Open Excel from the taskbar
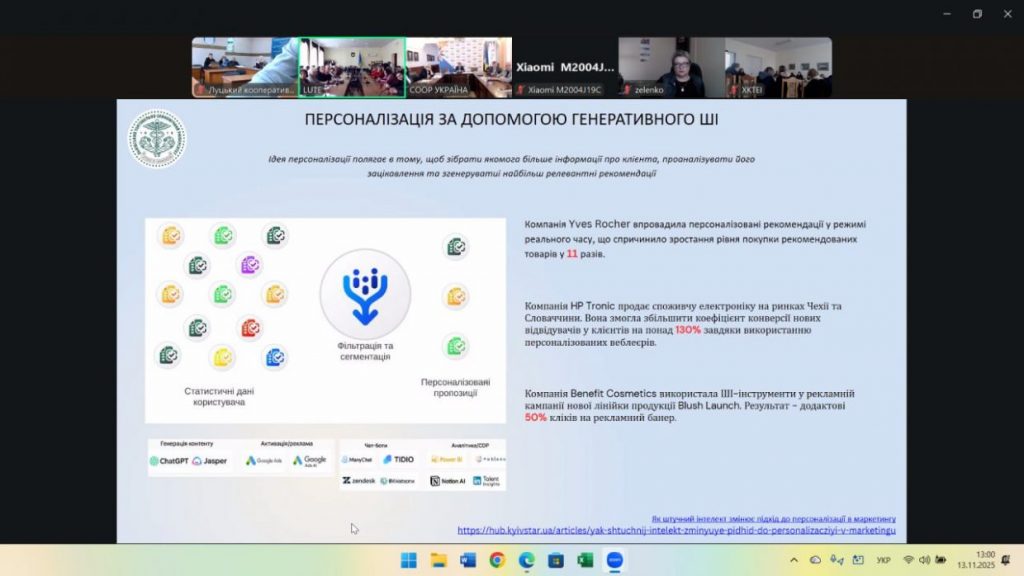The height and width of the screenshot is (576, 1024). coord(585,560)
